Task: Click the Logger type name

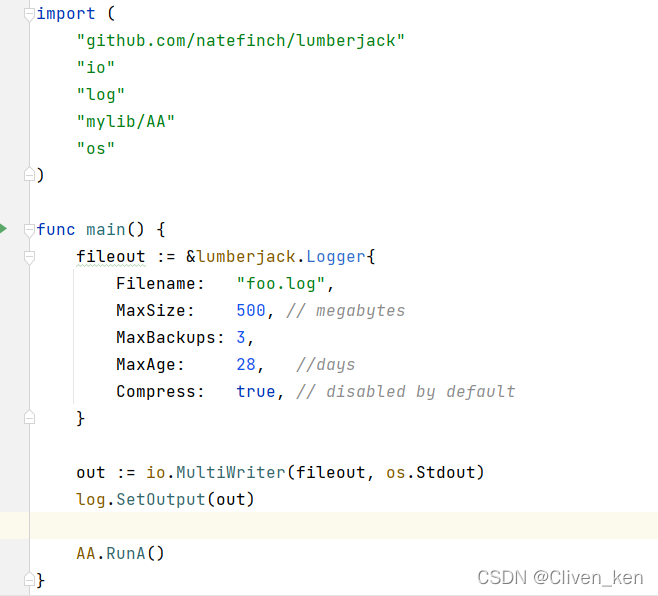Action: [x=336, y=257]
